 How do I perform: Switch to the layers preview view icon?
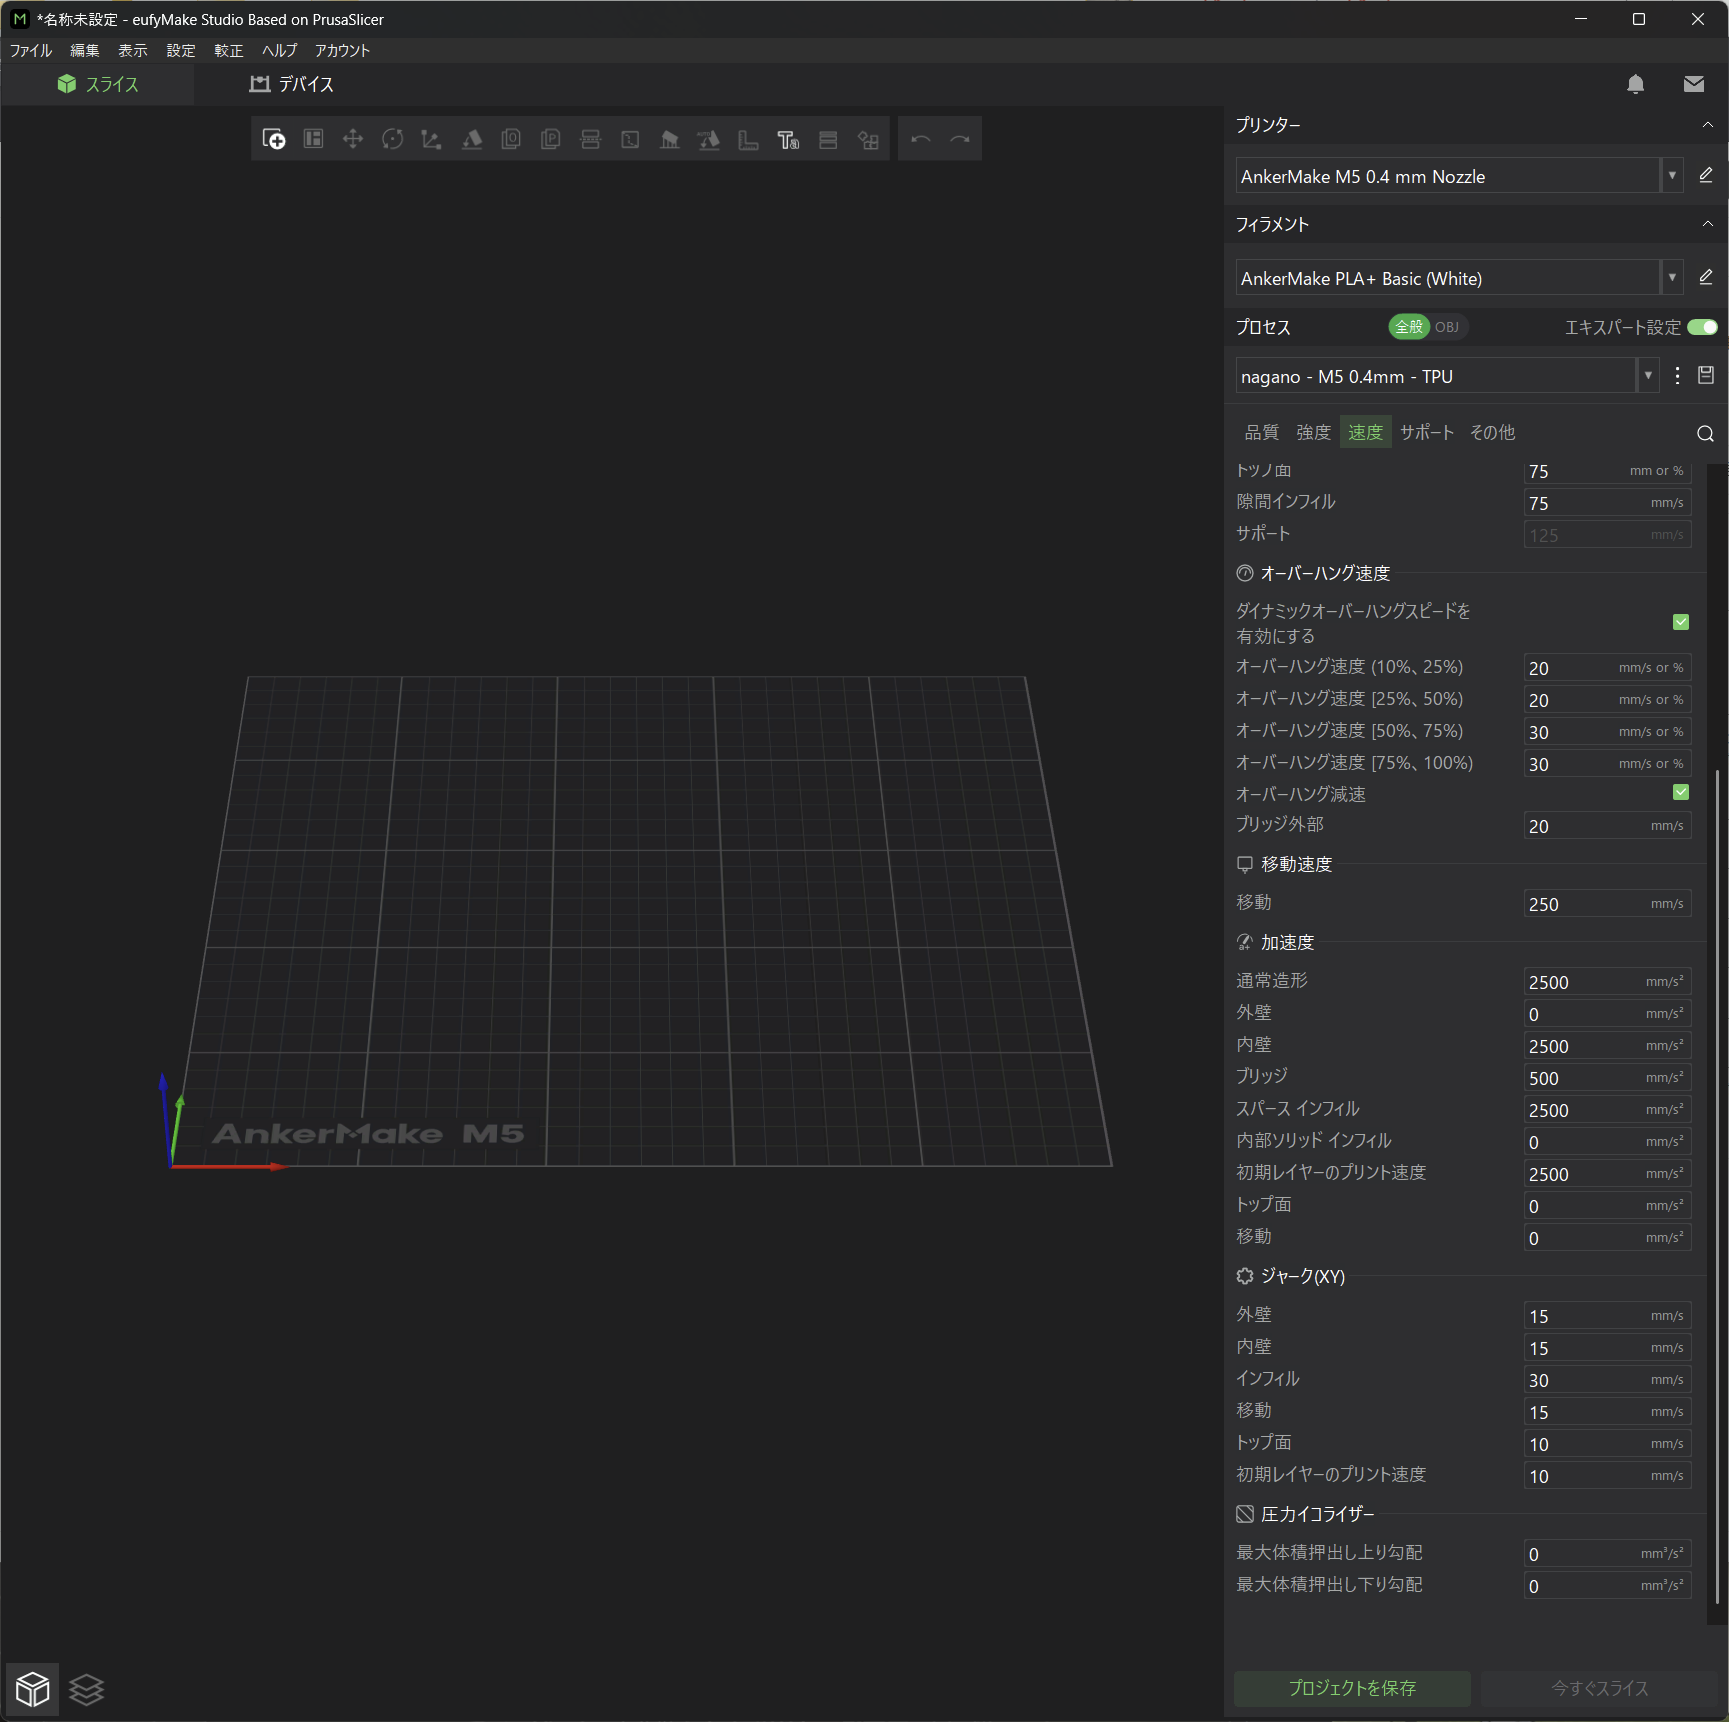pos(87,1689)
